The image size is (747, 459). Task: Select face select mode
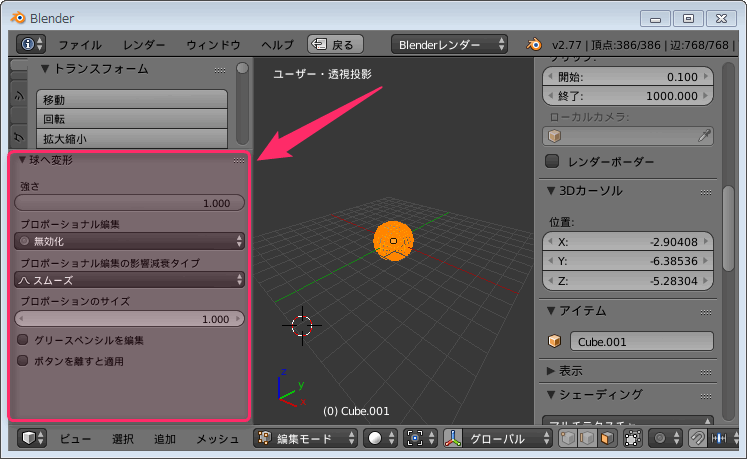[x=607, y=438]
